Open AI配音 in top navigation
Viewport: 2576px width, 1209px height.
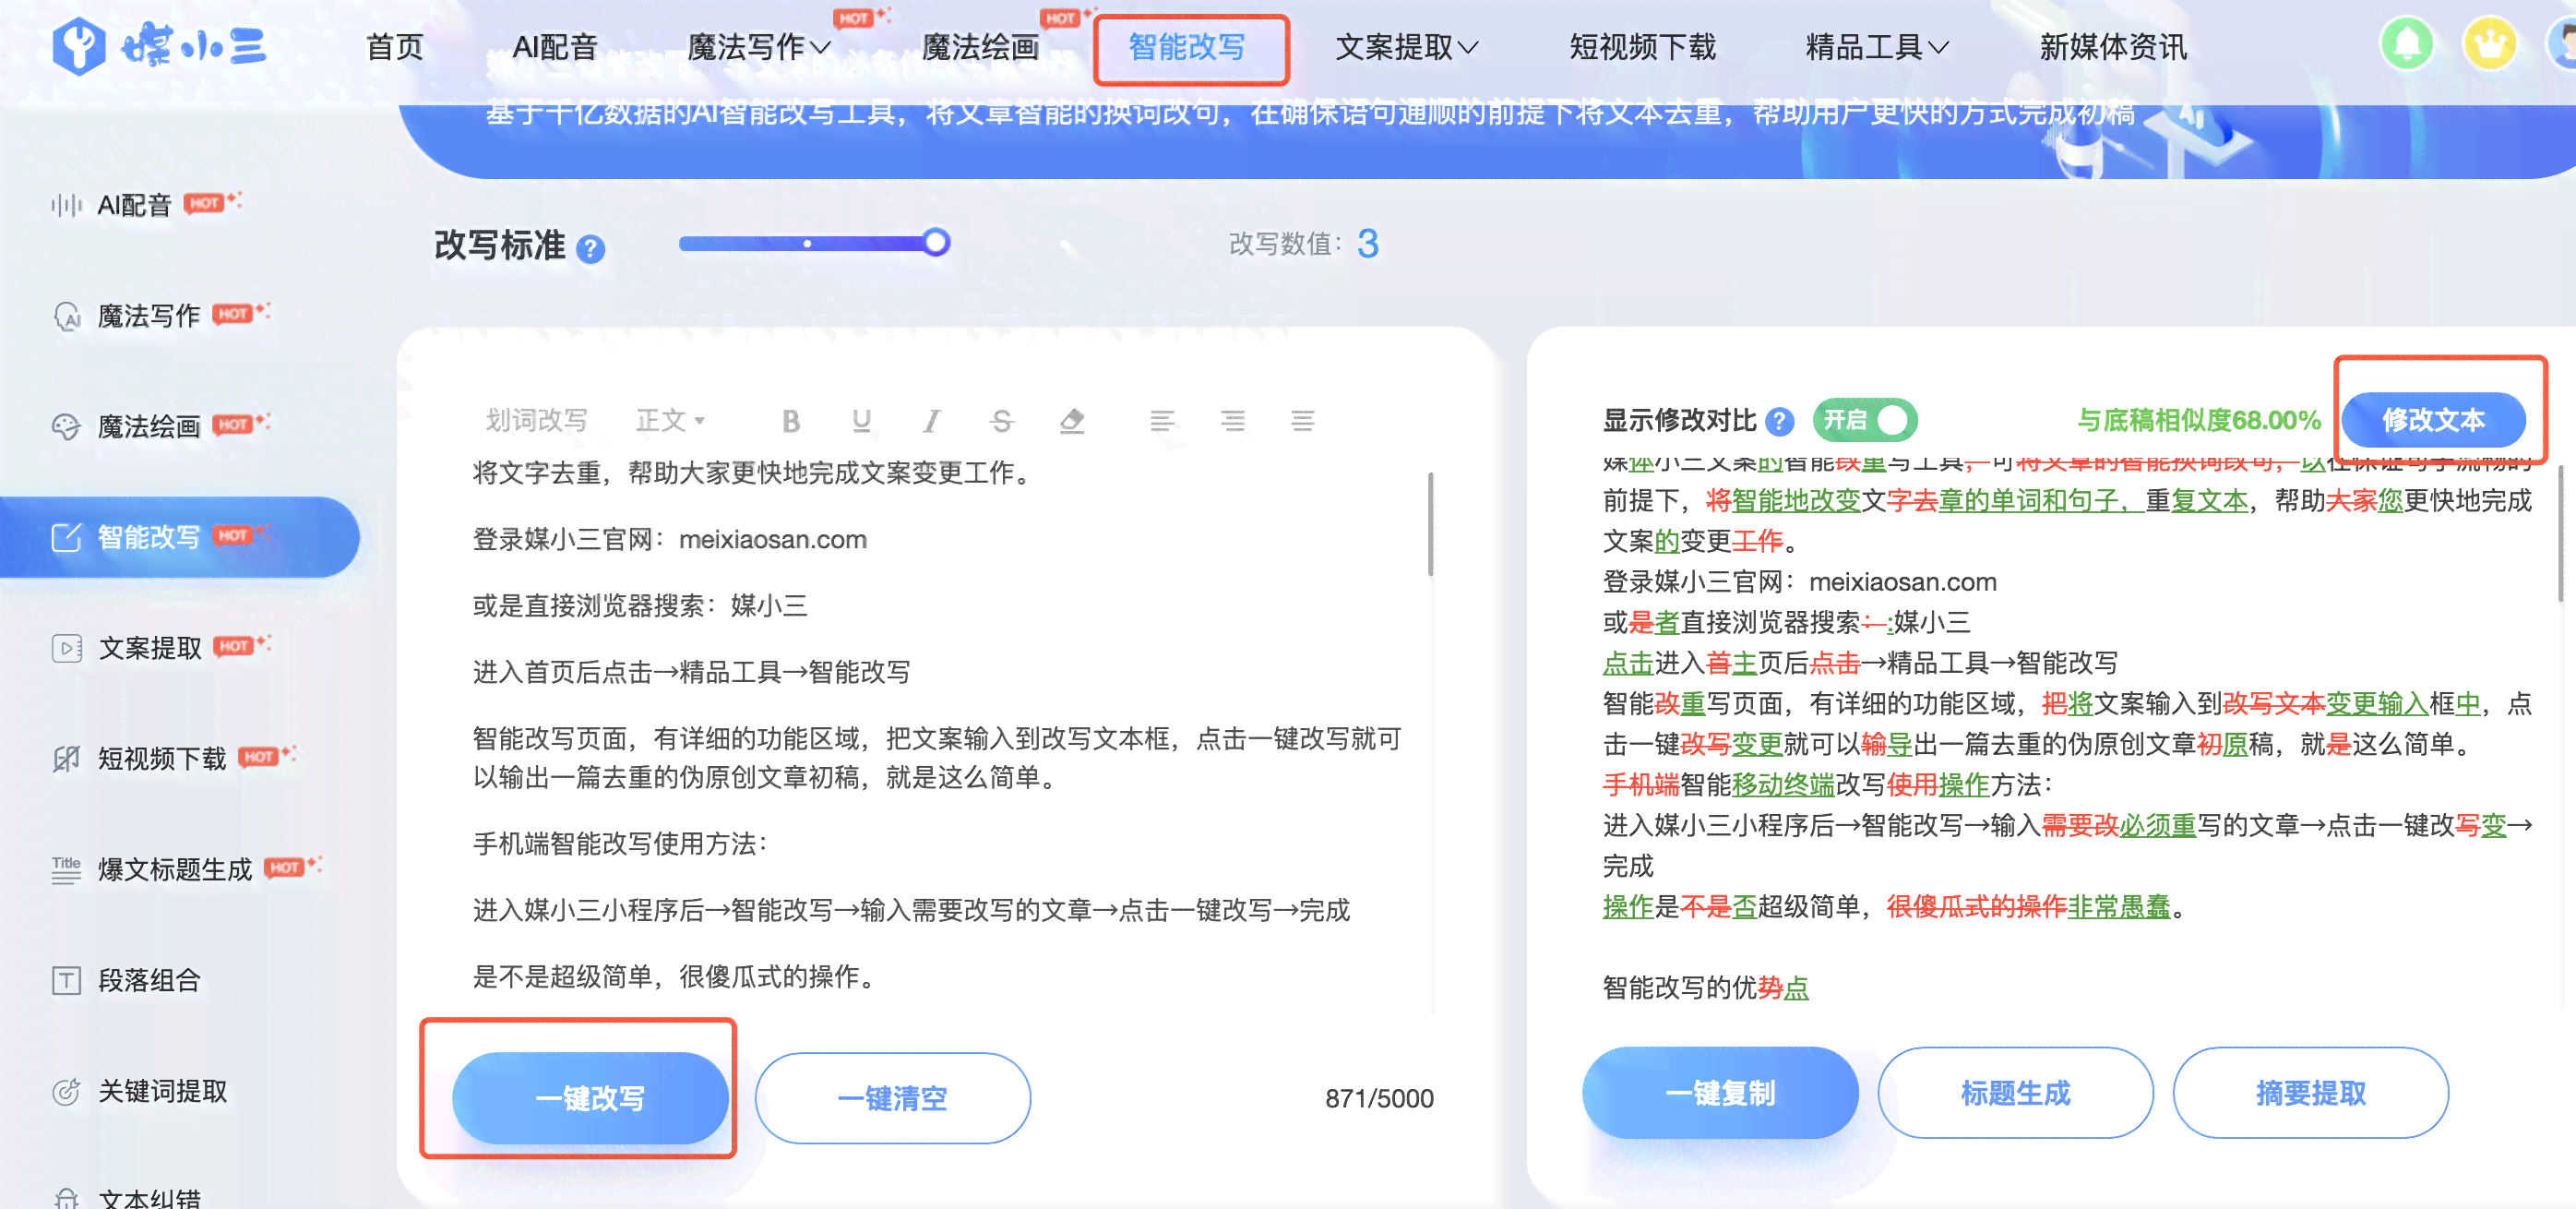coord(555,47)
